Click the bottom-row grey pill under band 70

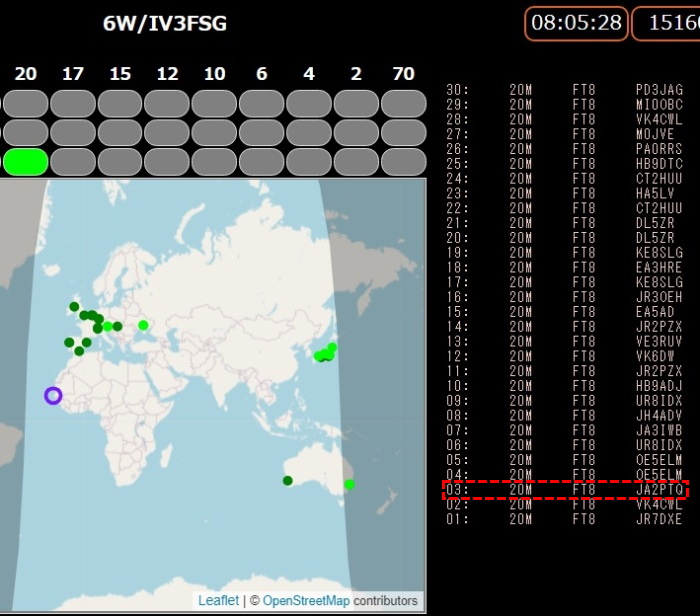404,162
